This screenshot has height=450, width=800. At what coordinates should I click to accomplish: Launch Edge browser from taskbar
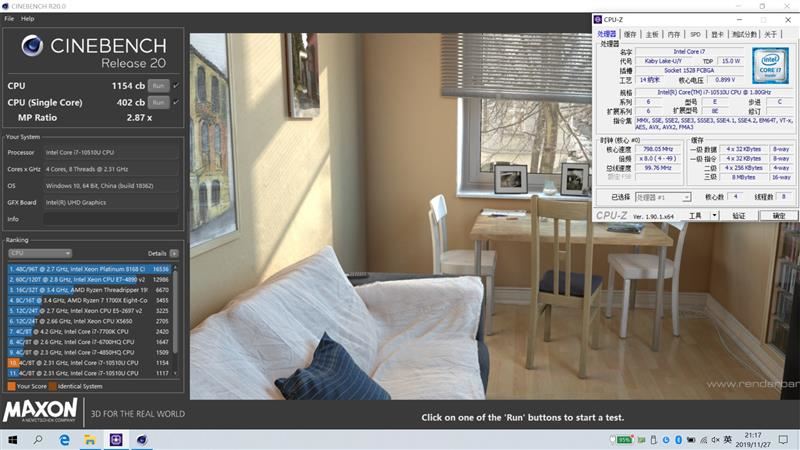(x=65, y=440)
